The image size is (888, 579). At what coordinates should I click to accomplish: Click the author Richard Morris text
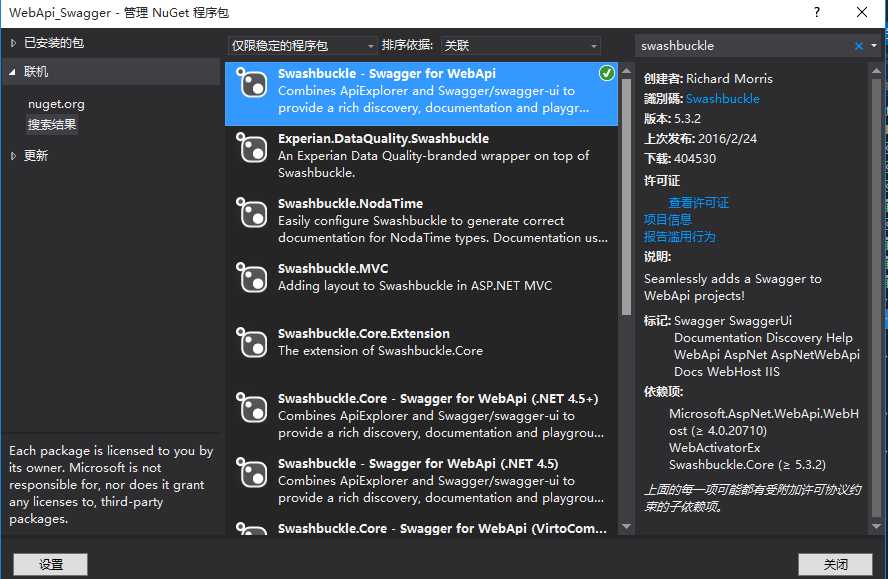tap(729, 79)
